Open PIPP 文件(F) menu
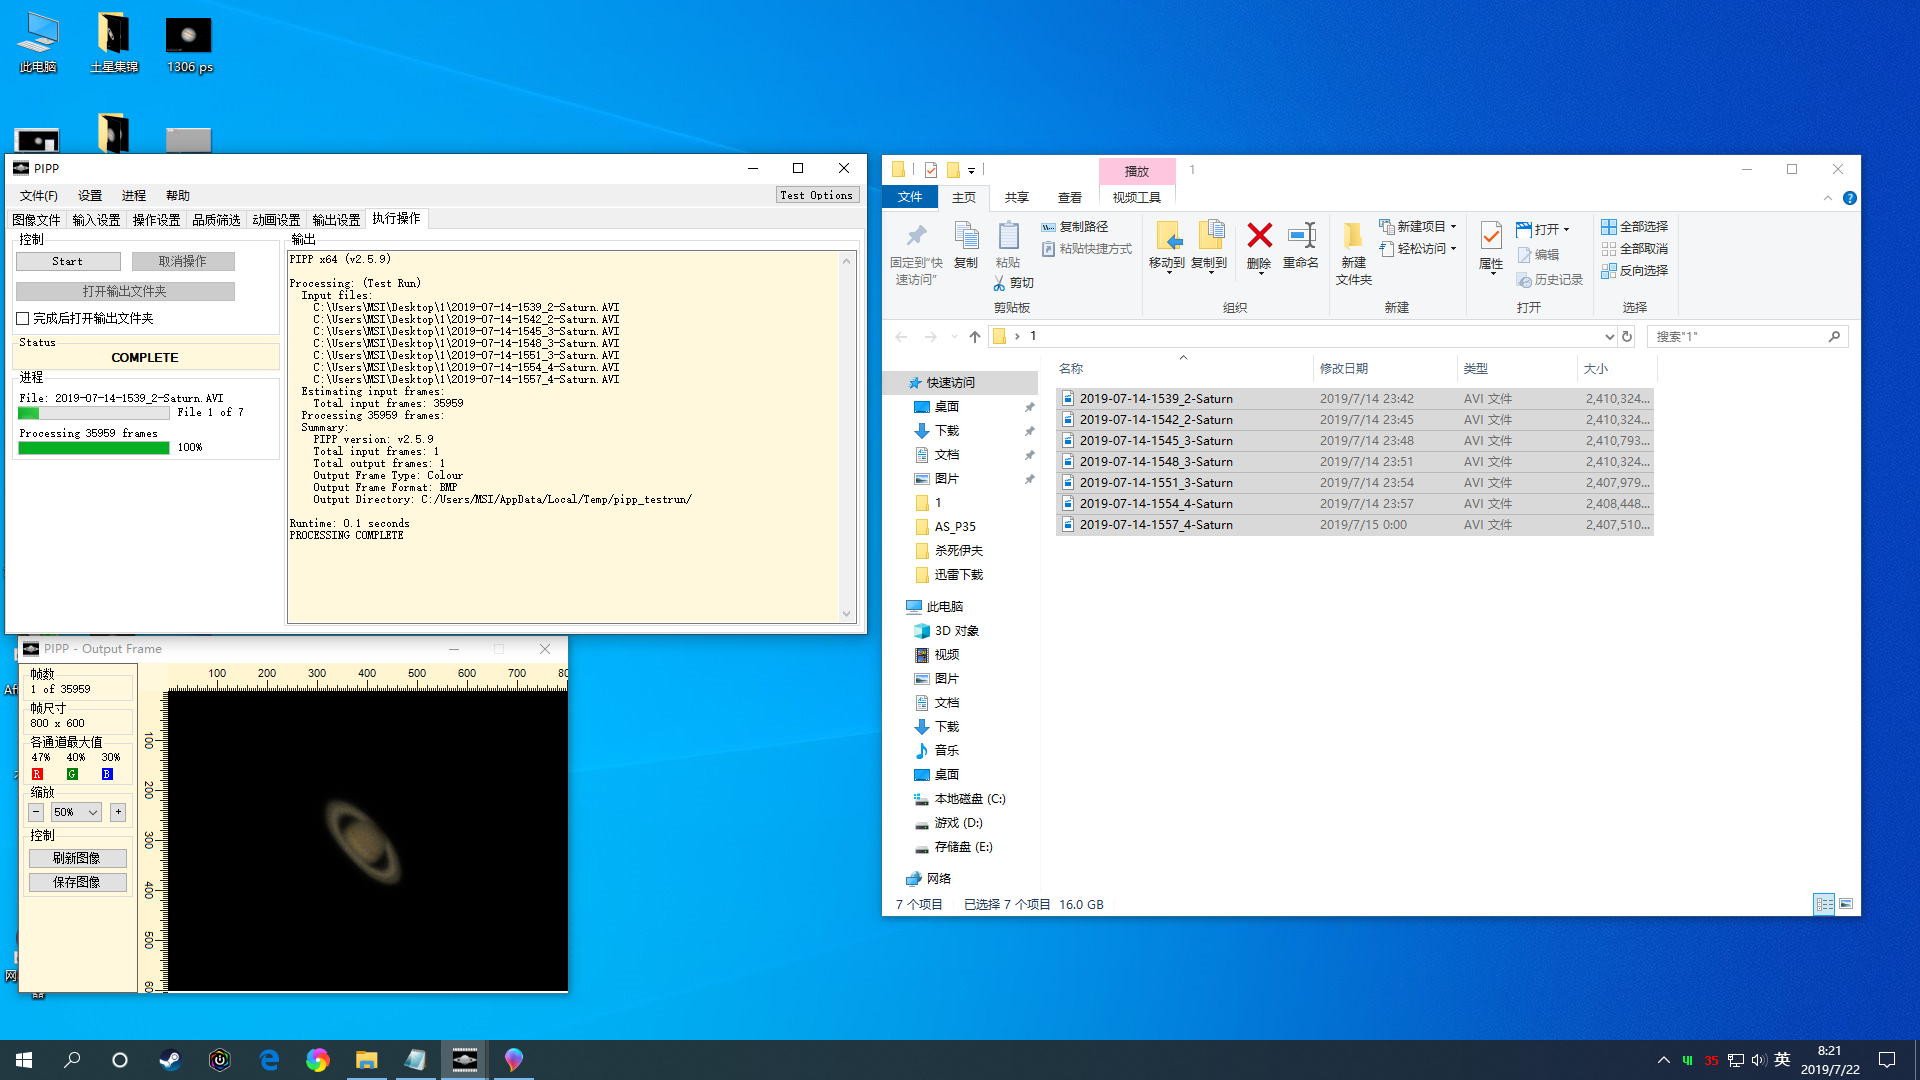The image size is (1920, 1080). (39, 196)
